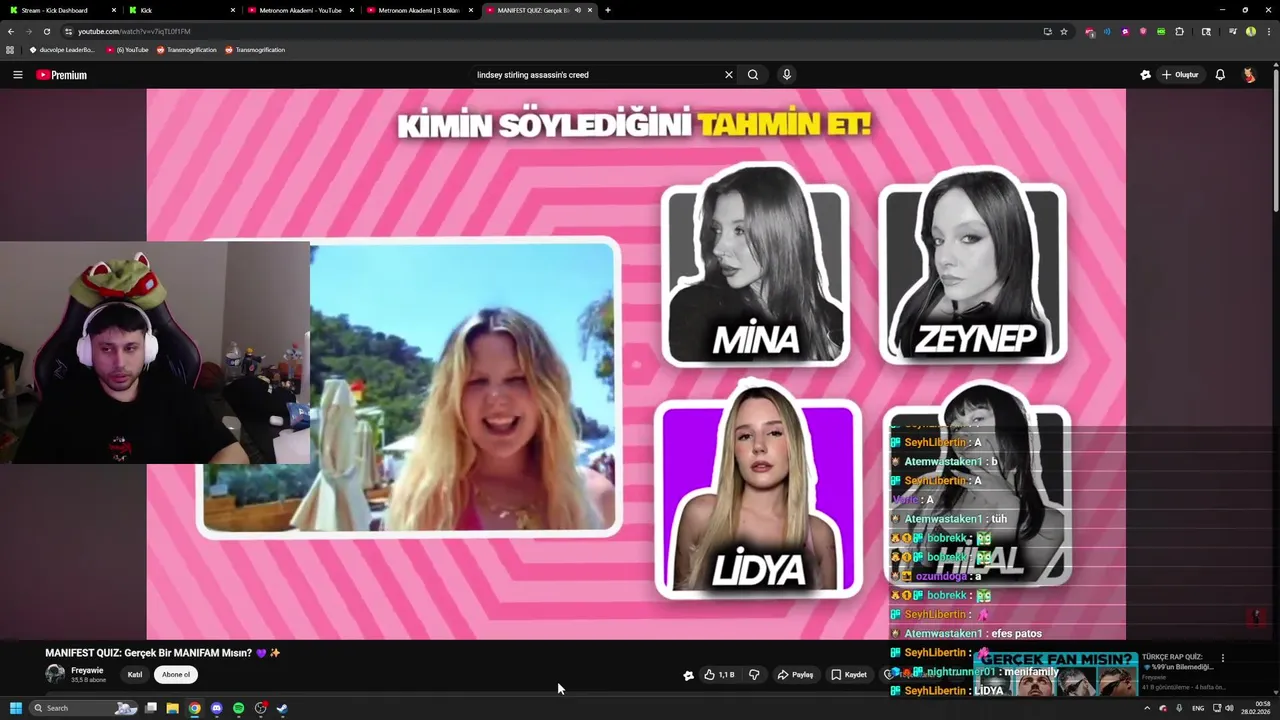Viewport: 1280px width, 720px height.
Task: Clear the search box text
Action: tap(728, 75)
